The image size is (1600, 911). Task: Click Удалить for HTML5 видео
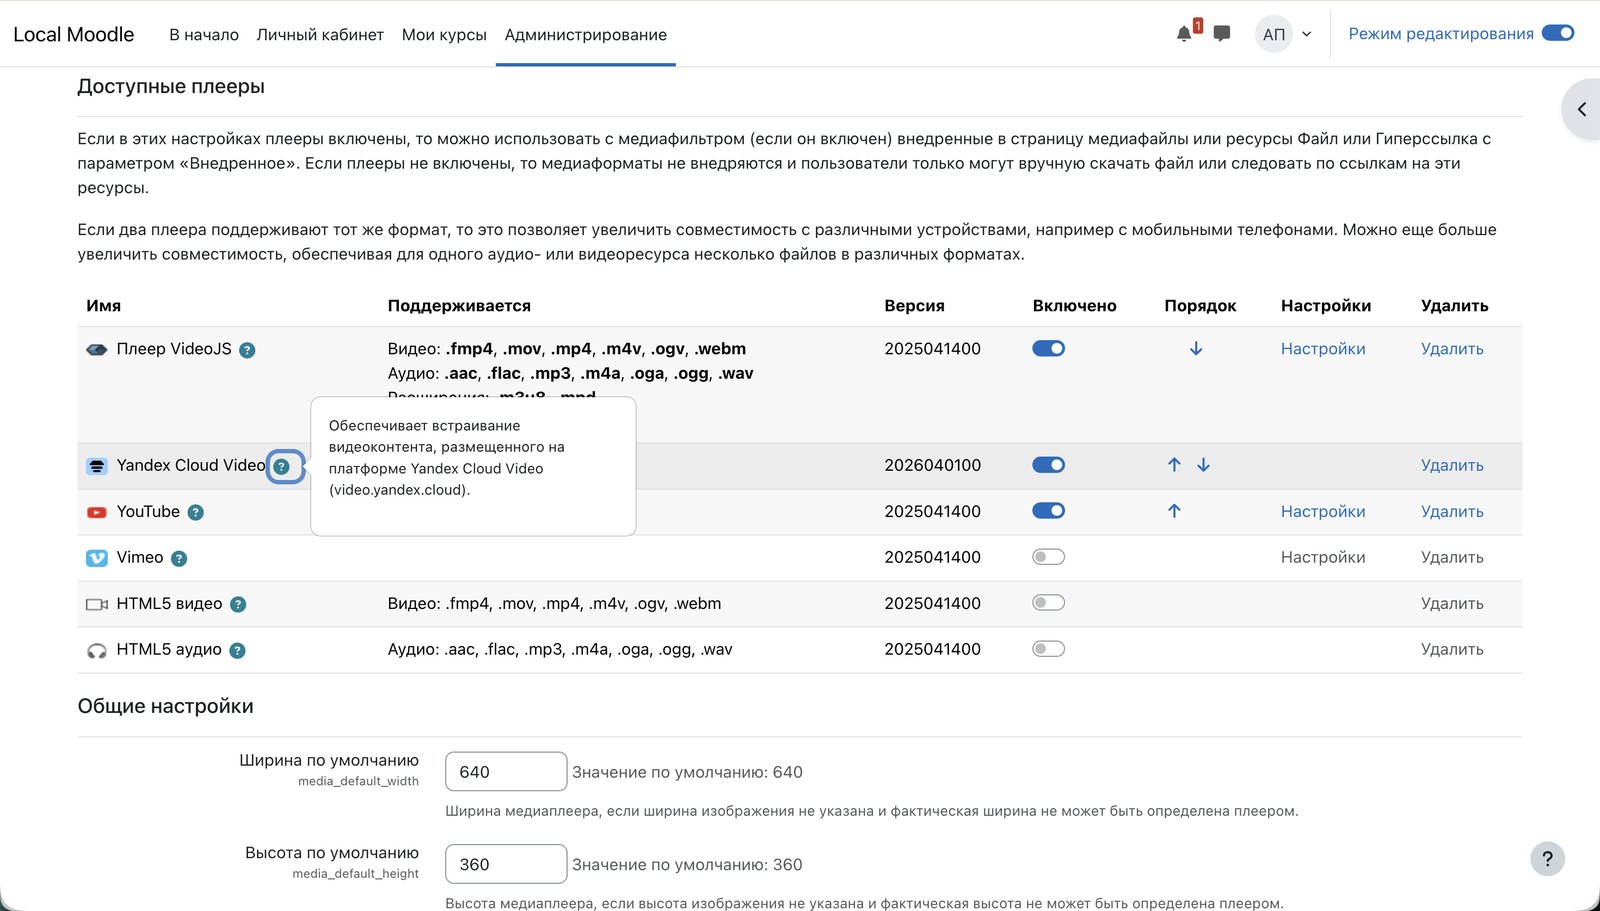[1452, 603]
